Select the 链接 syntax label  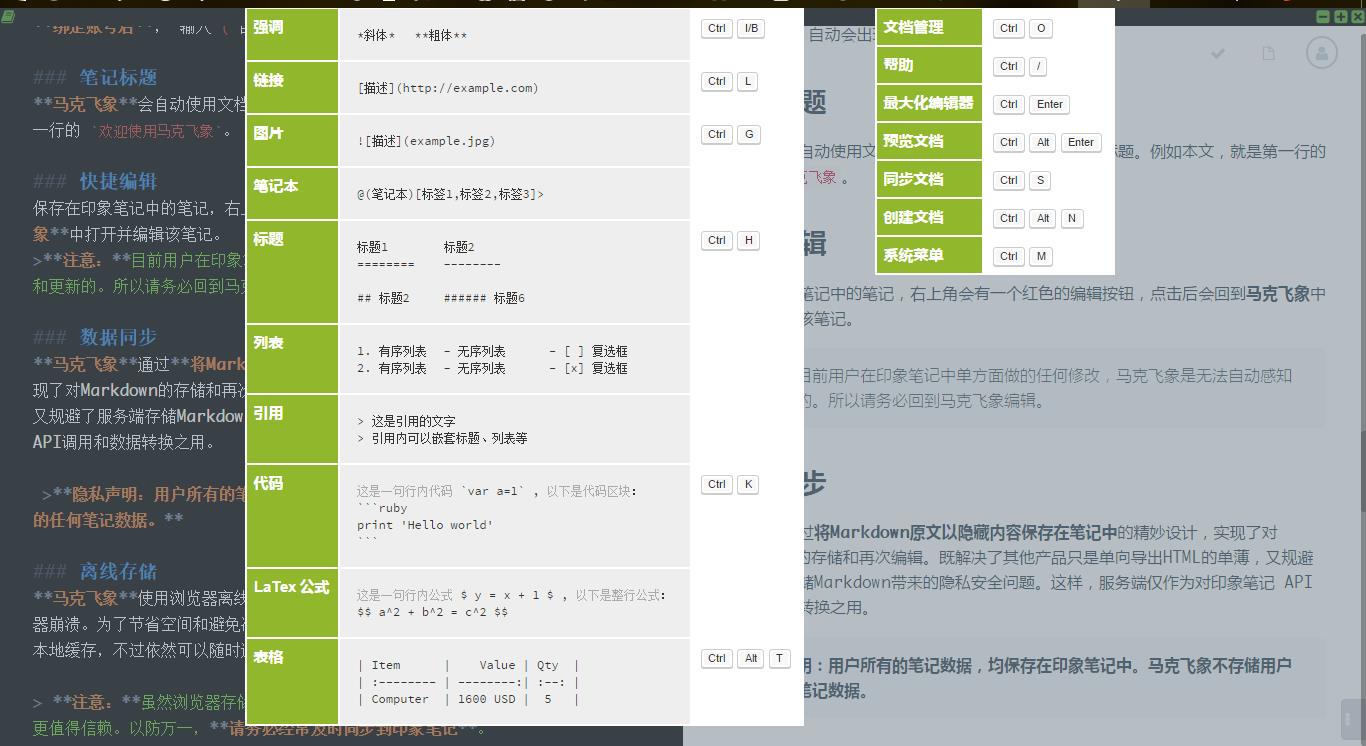(x=268, y=81)
